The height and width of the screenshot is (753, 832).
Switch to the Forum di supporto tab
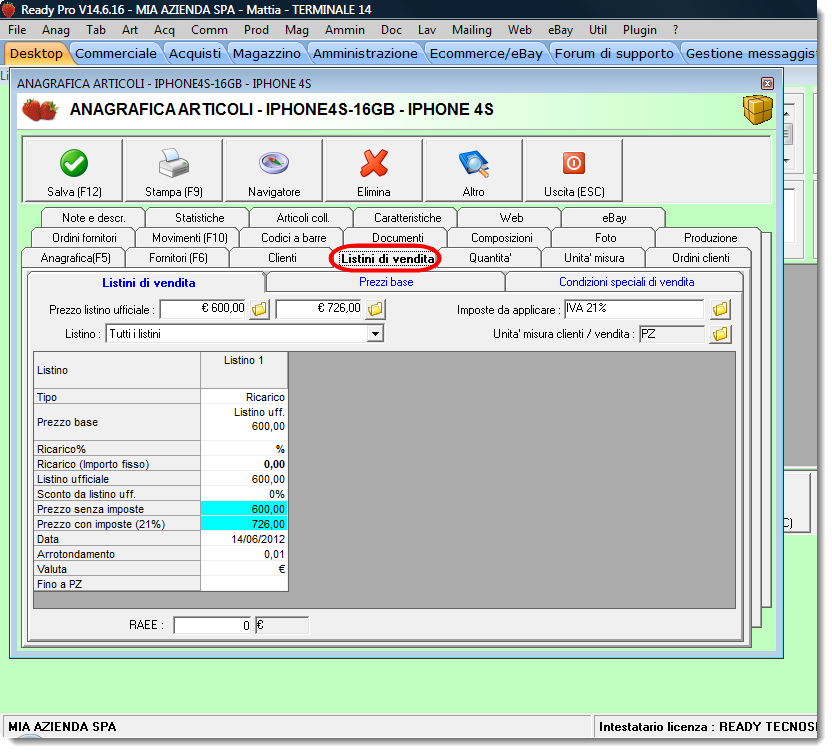click(x=614, y=54)
